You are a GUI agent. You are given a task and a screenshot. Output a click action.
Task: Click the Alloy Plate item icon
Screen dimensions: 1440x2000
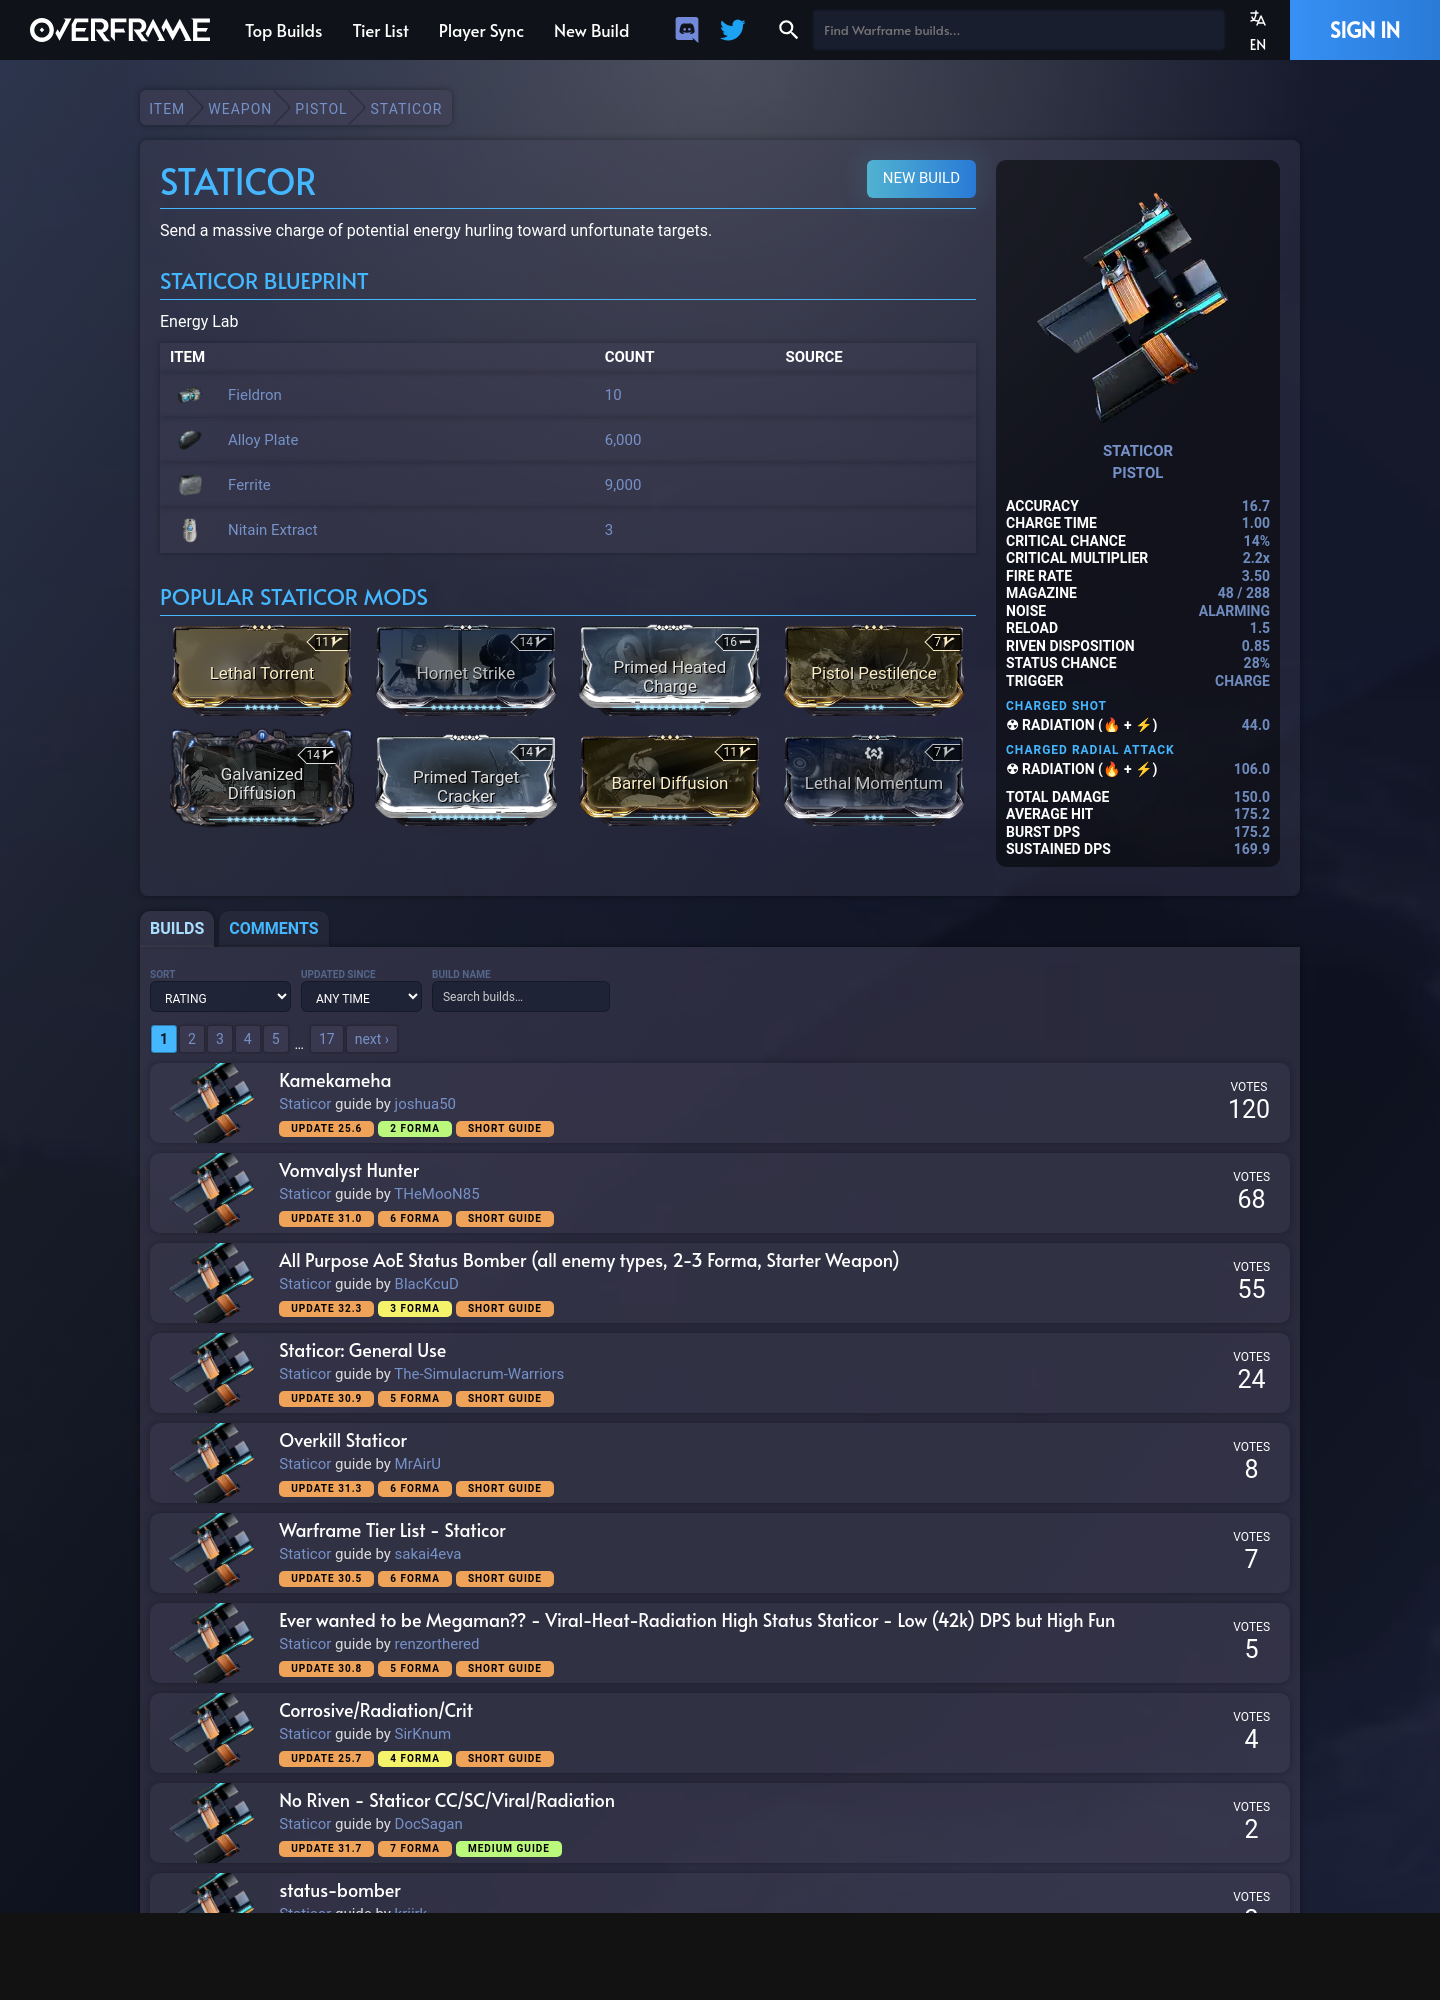coord(190,440)
